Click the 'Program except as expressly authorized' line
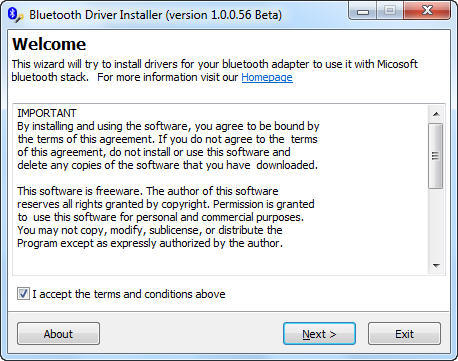Viewport: 458px width, 361px height. point(150,243)
